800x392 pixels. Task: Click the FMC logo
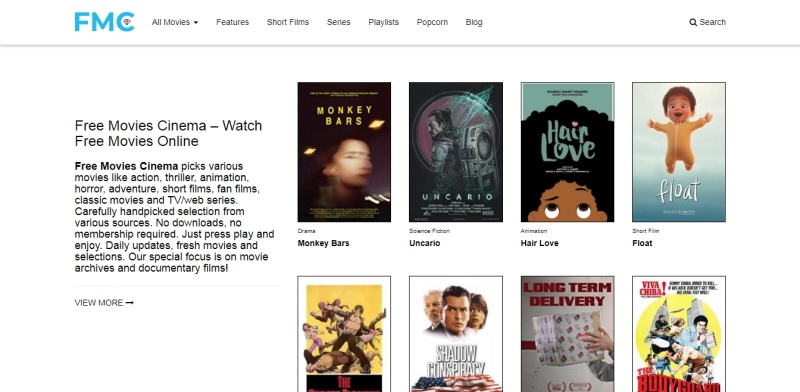(104, 22)
